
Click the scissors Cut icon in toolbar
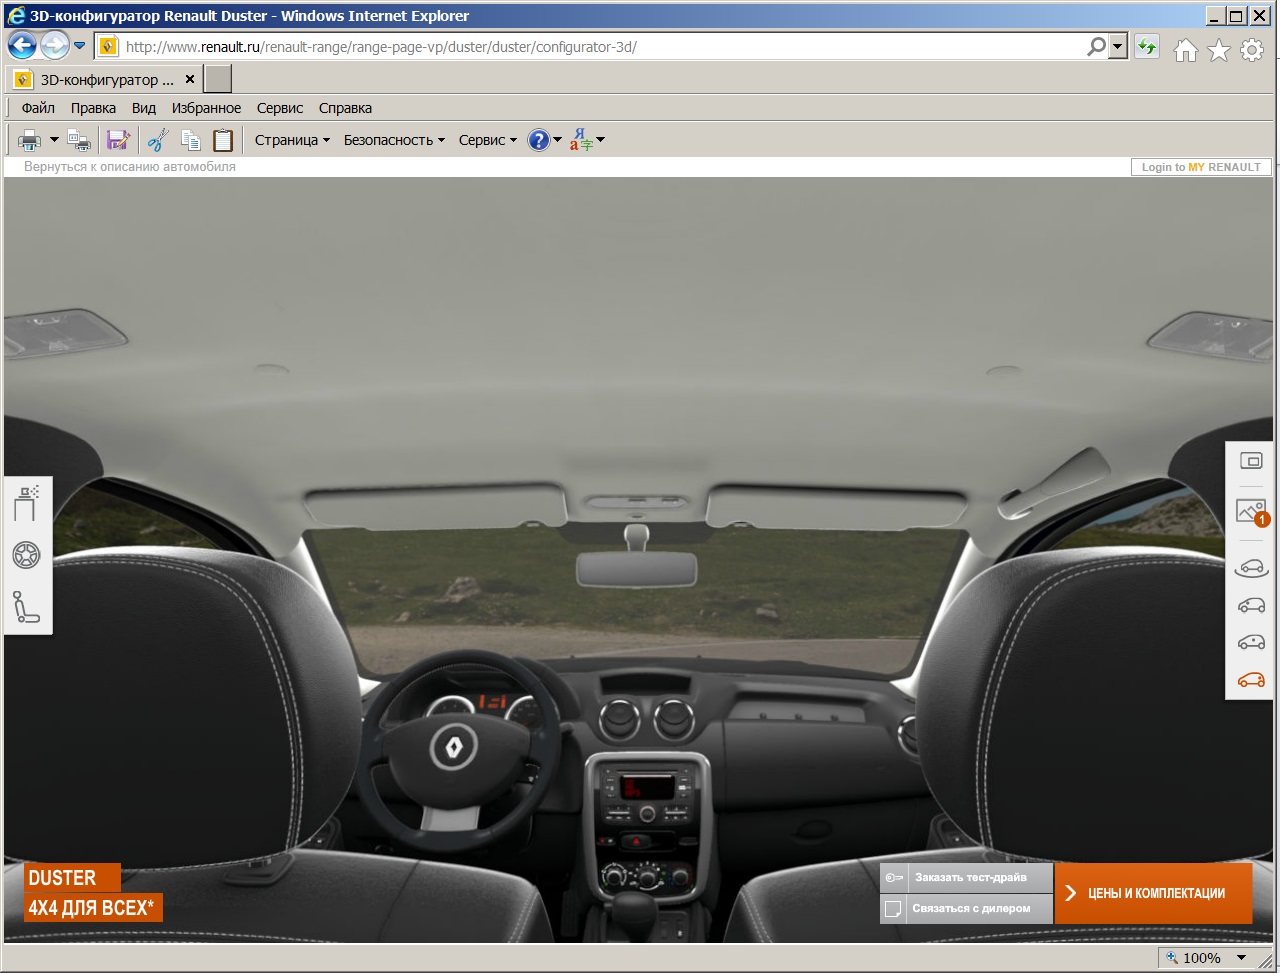[157, 140]
